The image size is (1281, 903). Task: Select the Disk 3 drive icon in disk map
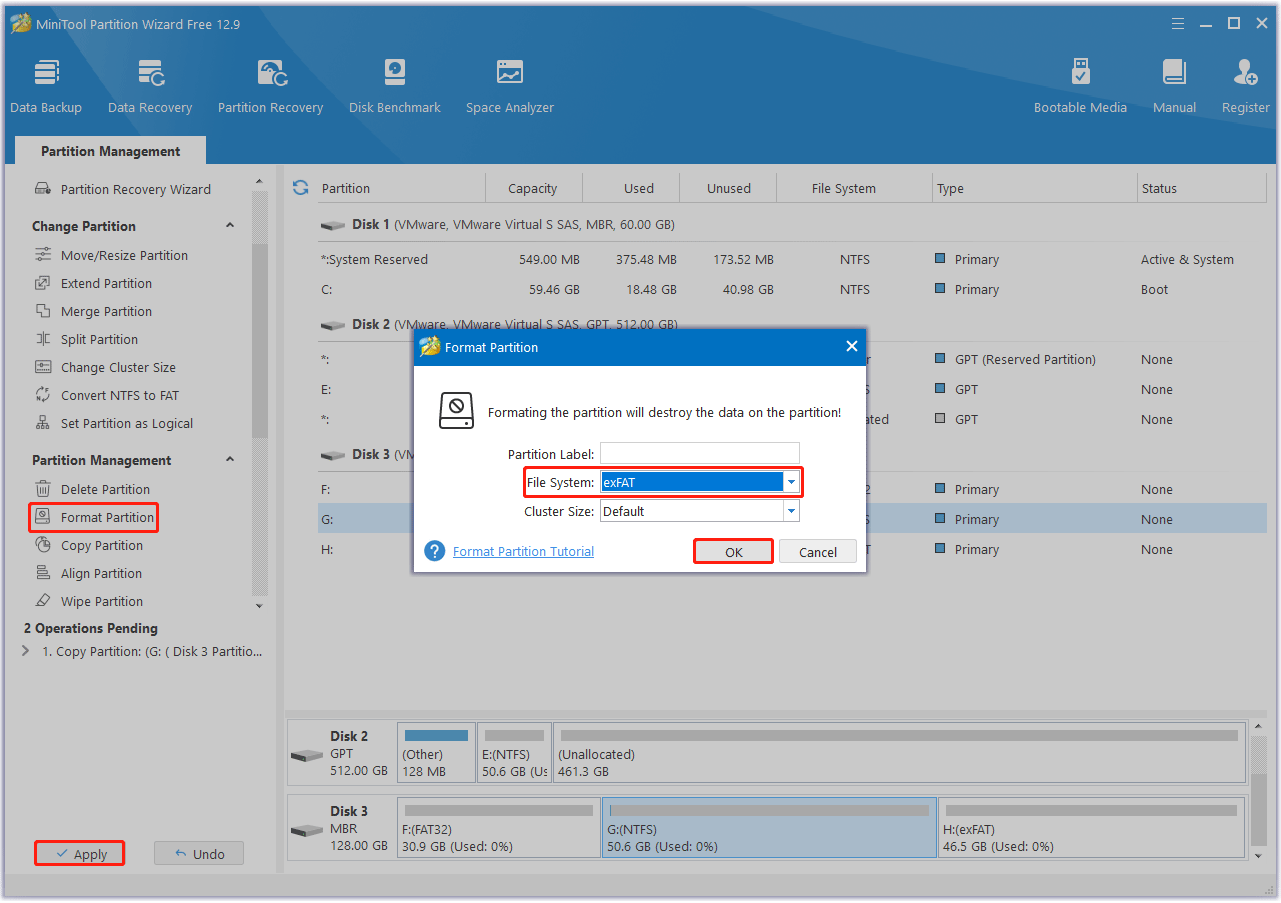[307, 830]
